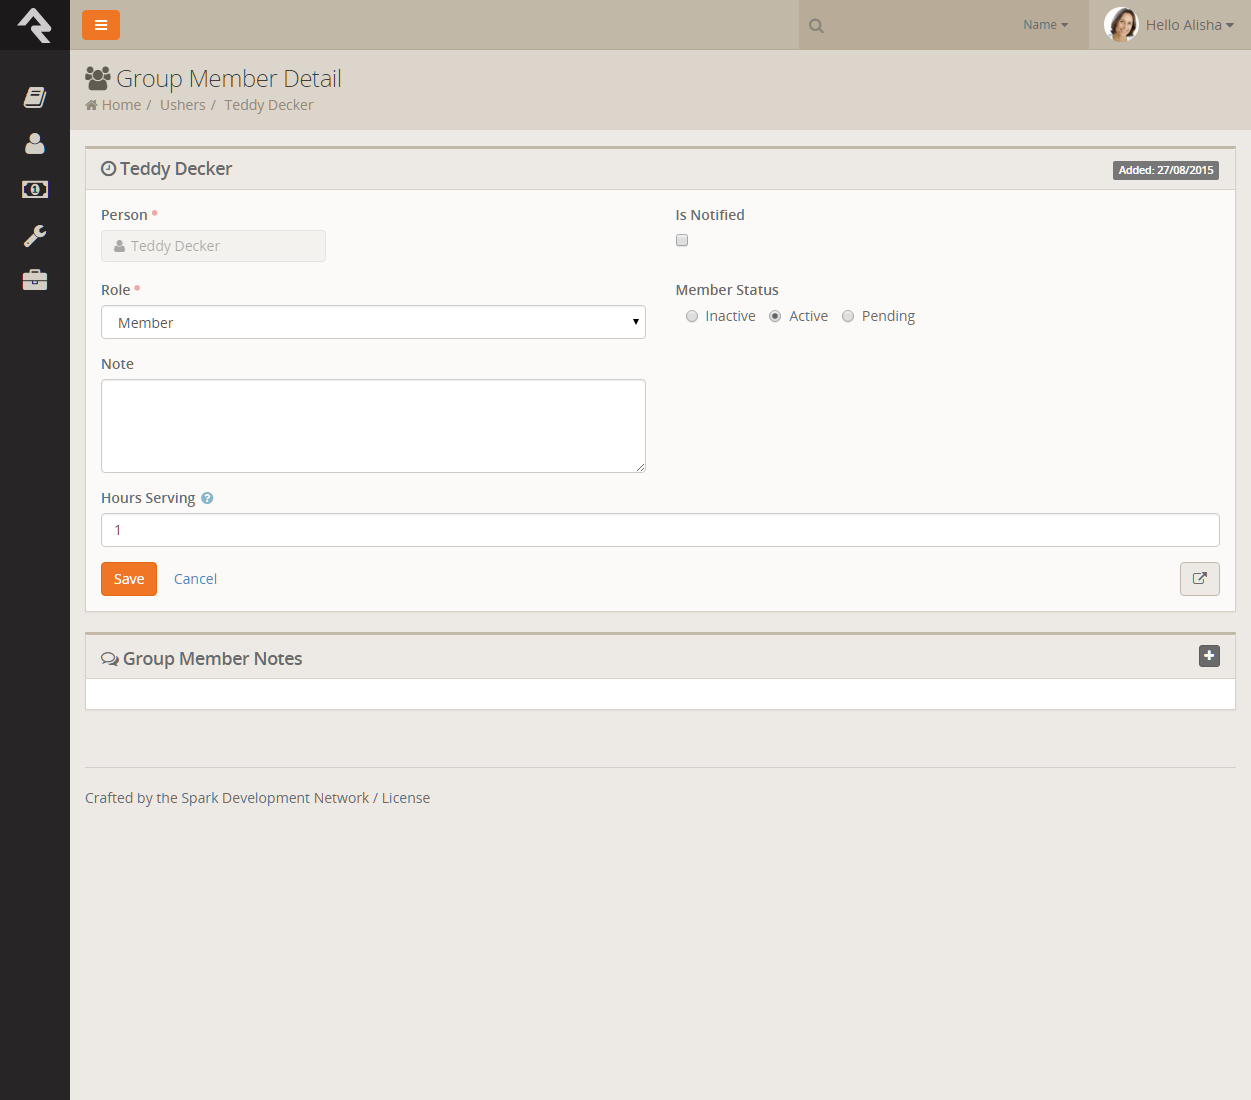Click the external link icon button
The image size is (1251, 1100).
tap(1199, 579)
